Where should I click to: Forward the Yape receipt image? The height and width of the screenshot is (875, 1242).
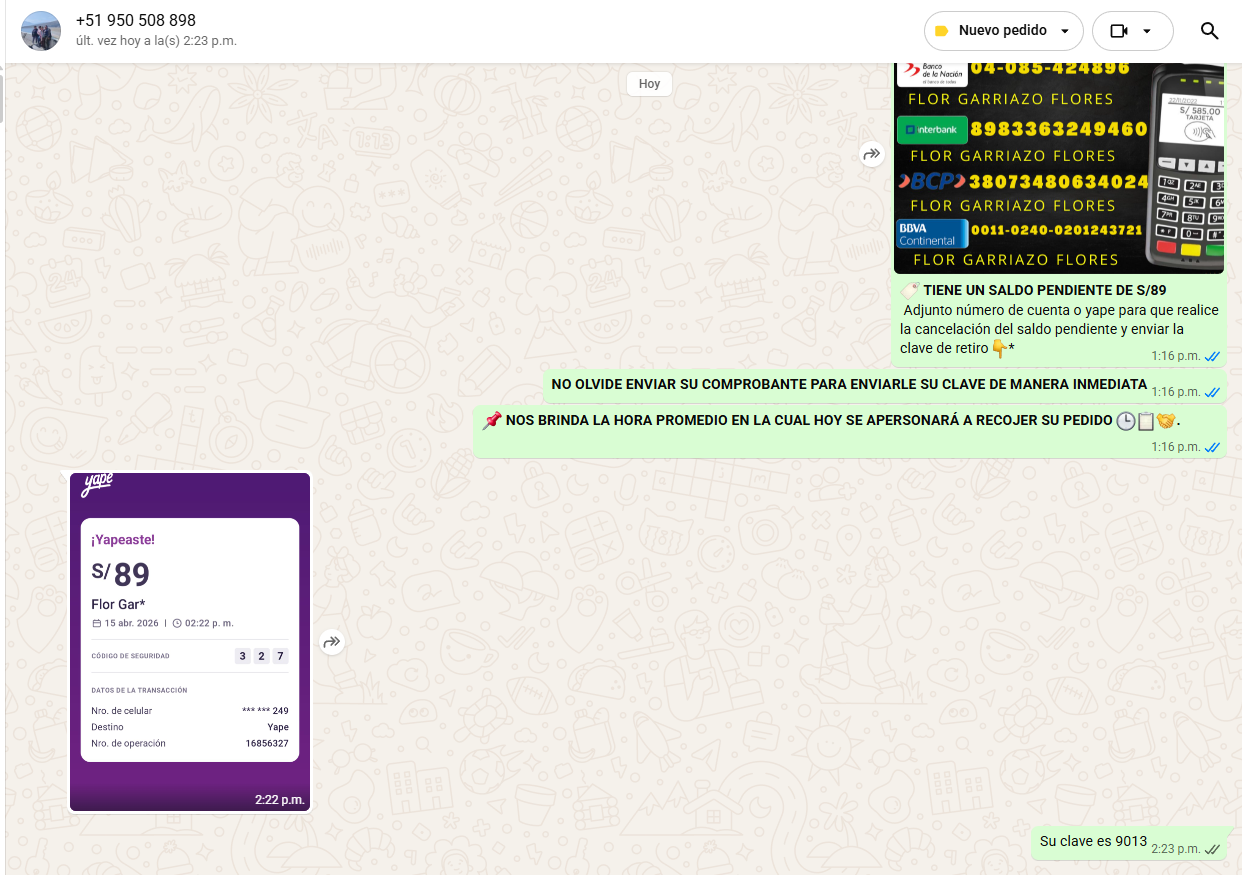(x=332, y=642)
